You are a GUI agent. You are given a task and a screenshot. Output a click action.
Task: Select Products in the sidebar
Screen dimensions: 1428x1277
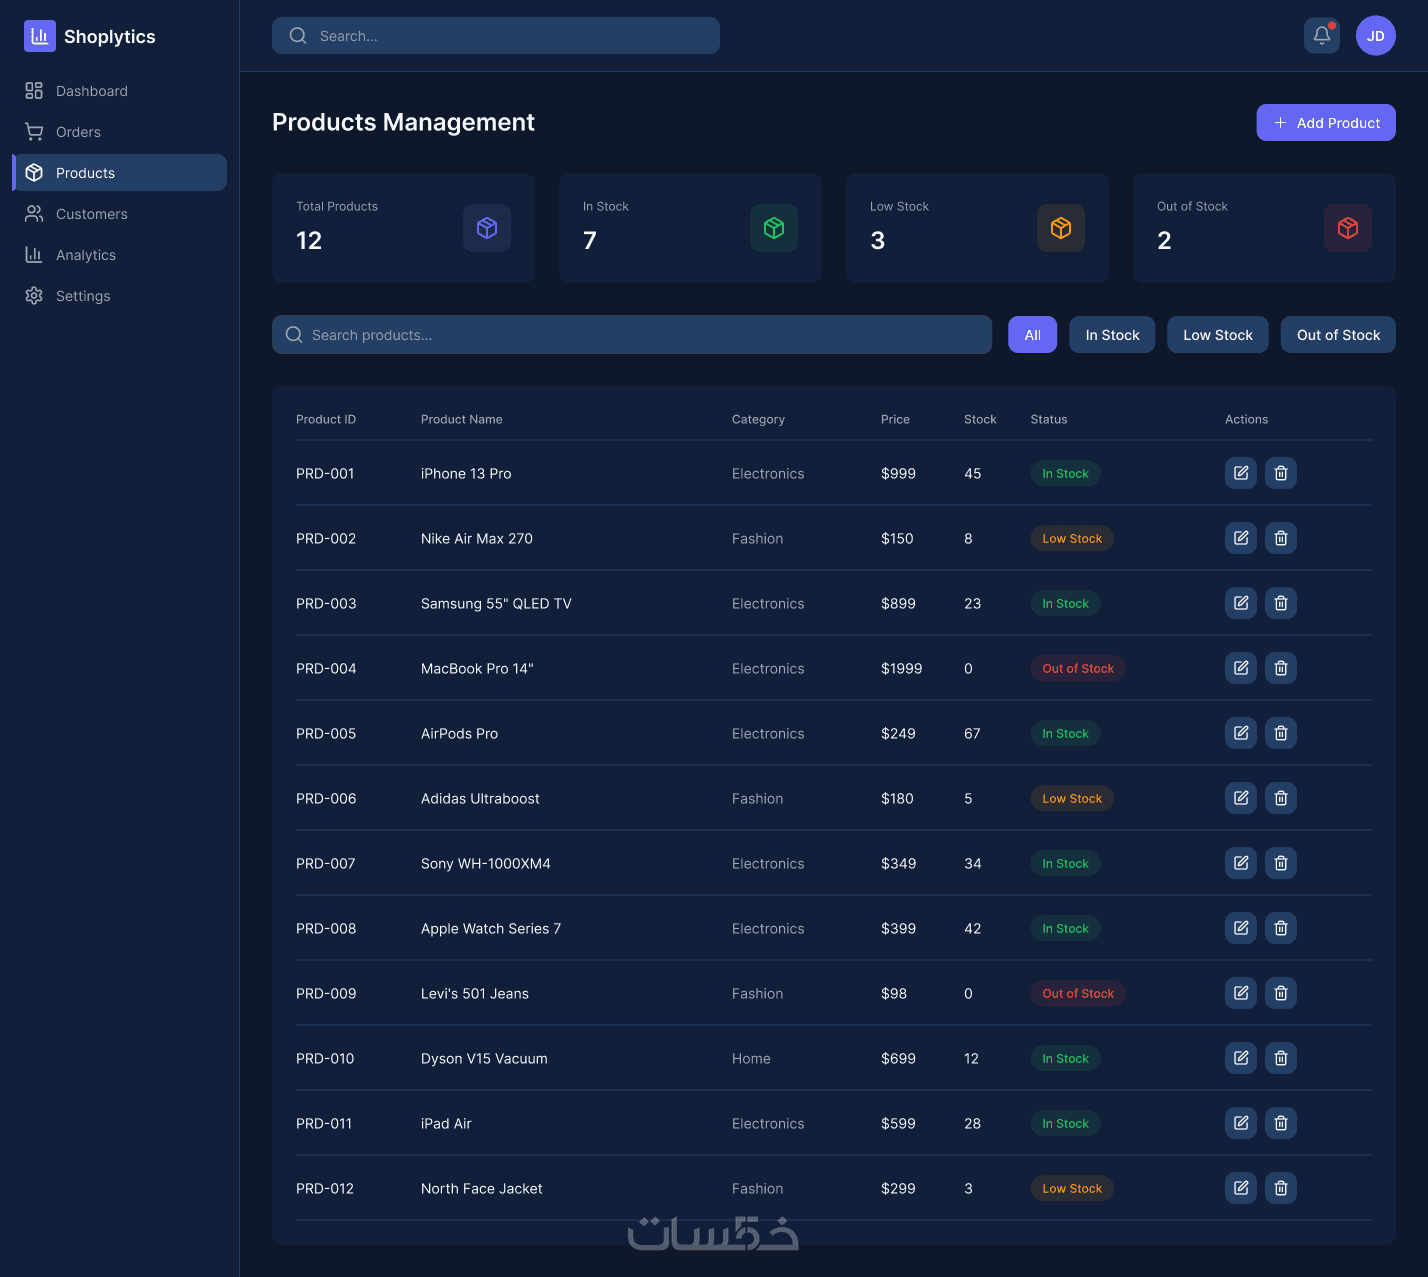tap(119, 173)
